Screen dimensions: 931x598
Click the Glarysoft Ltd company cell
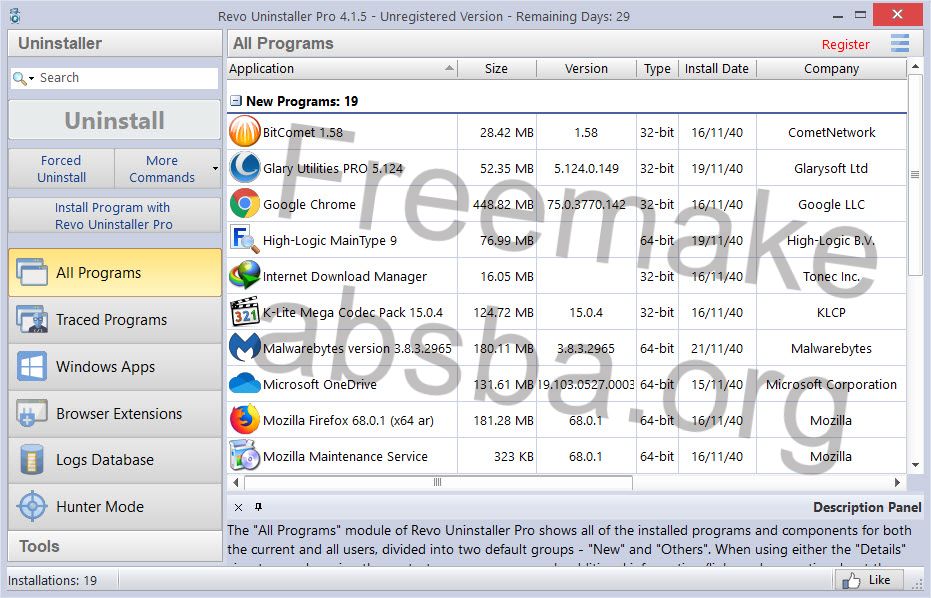(x=831, y=169)
